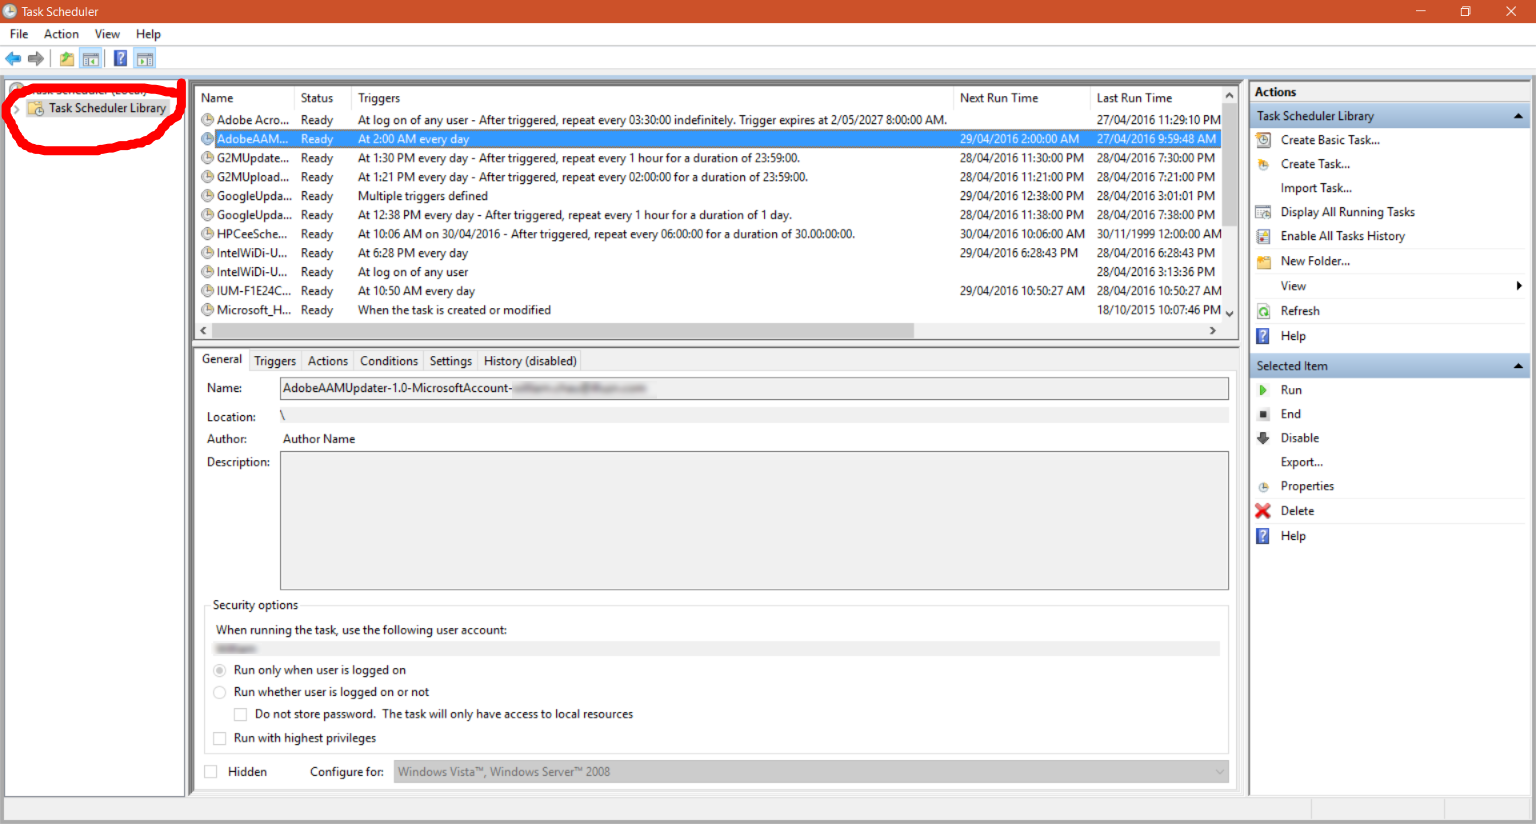The image size is (1536, 824).
Task: Sort by the Last Run Time column header
Action: click(1156, 98)
